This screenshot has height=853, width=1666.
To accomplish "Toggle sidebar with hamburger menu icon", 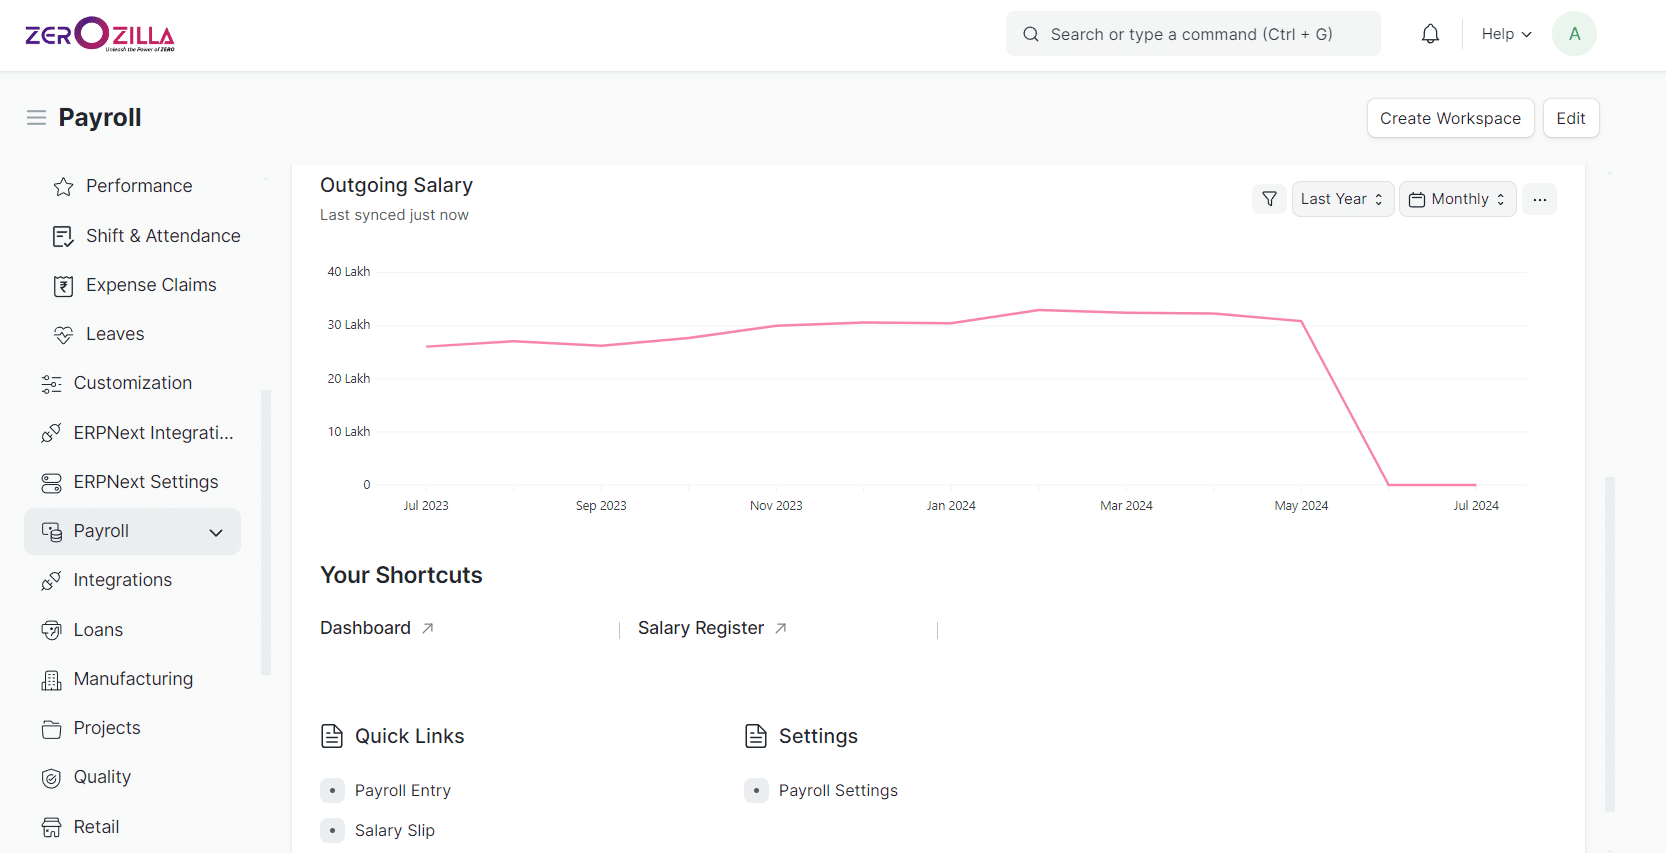I will coord(37,118).
